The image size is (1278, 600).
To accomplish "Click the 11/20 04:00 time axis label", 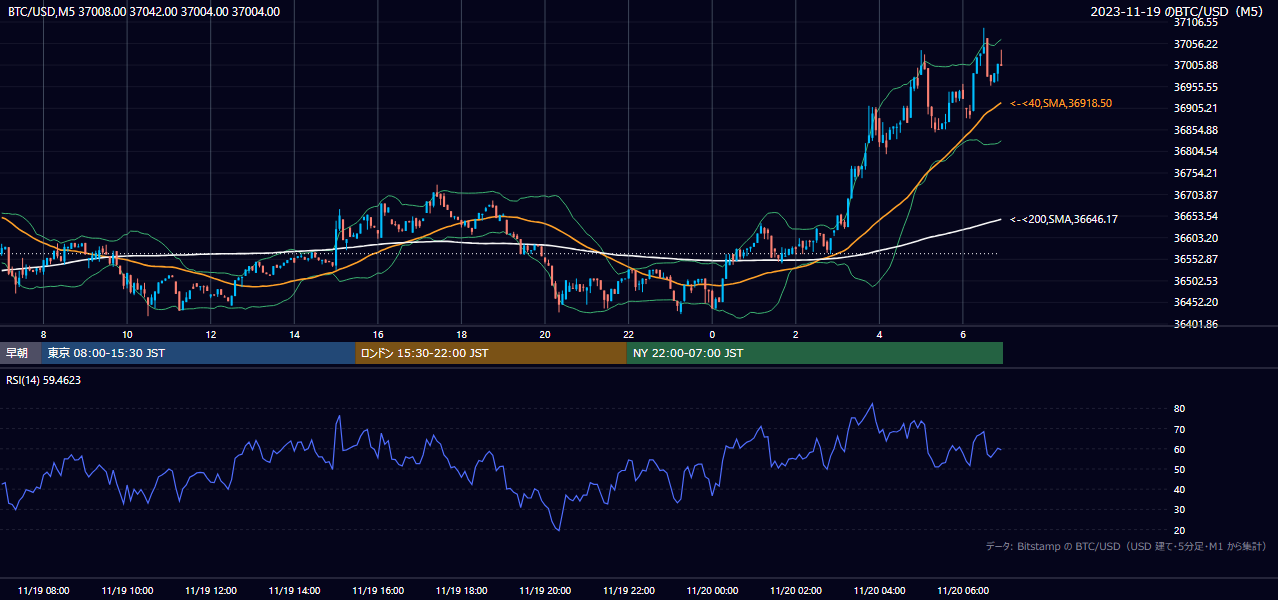I will pos(879,590).
